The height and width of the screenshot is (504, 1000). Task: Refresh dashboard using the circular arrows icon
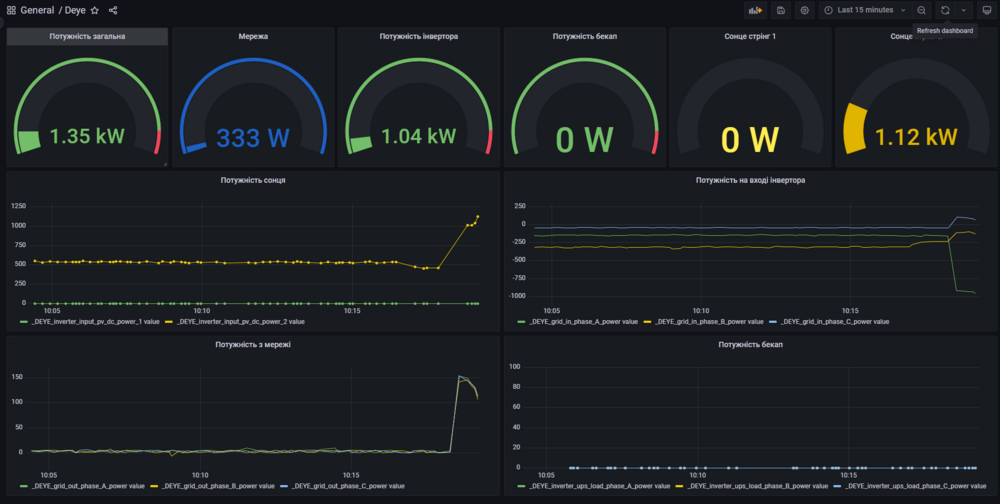coord(945,10)
